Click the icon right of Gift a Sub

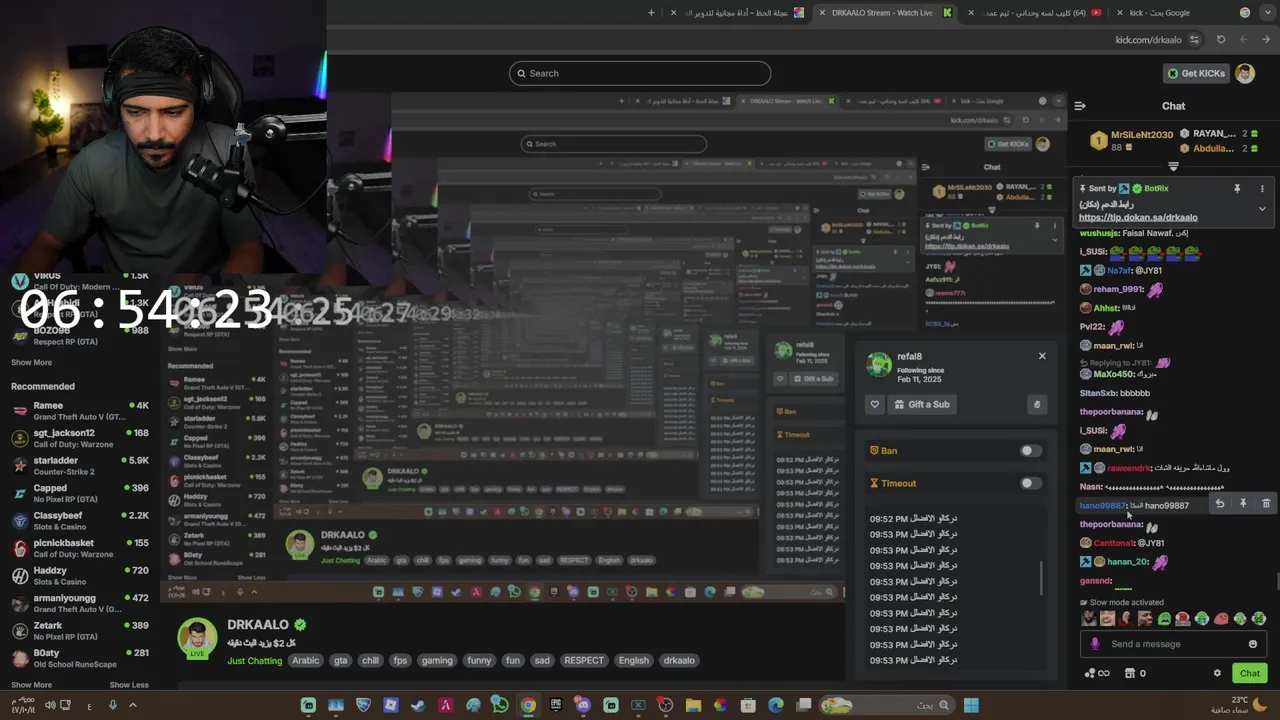[x=1037, y=404]
